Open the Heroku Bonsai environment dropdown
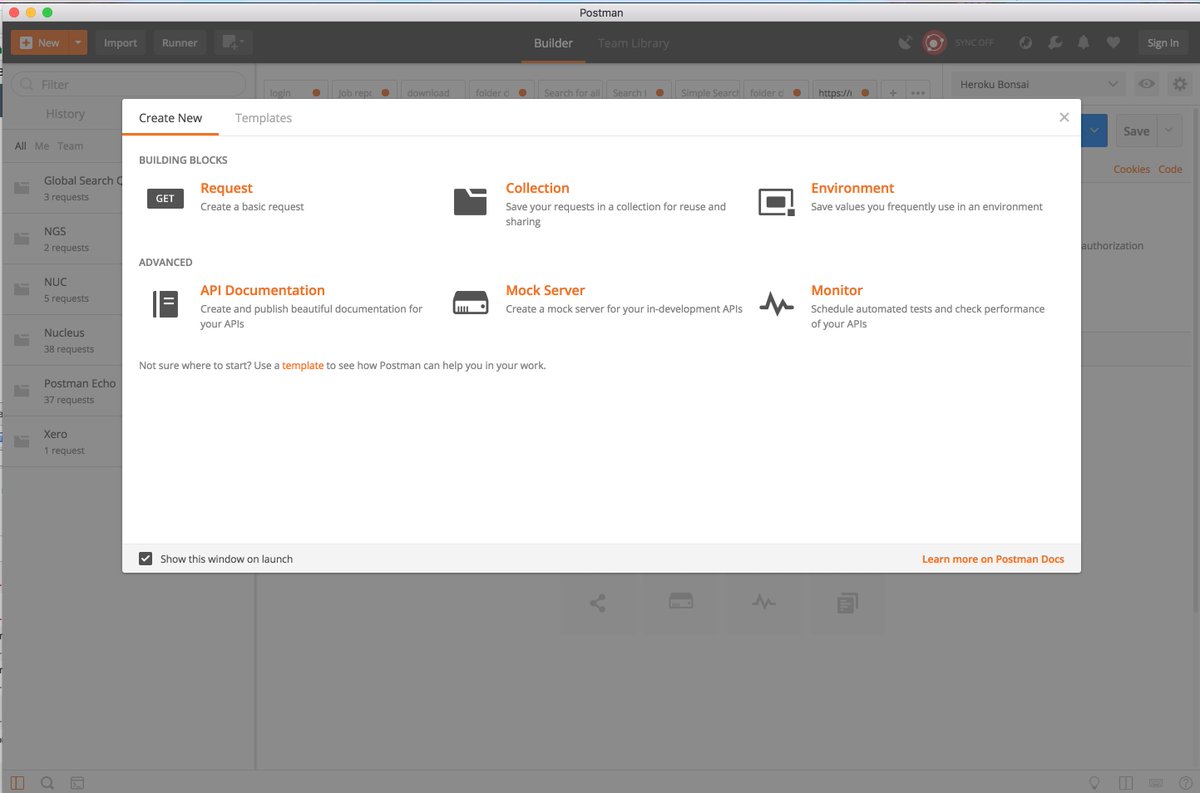 [x=1039, y=85]
